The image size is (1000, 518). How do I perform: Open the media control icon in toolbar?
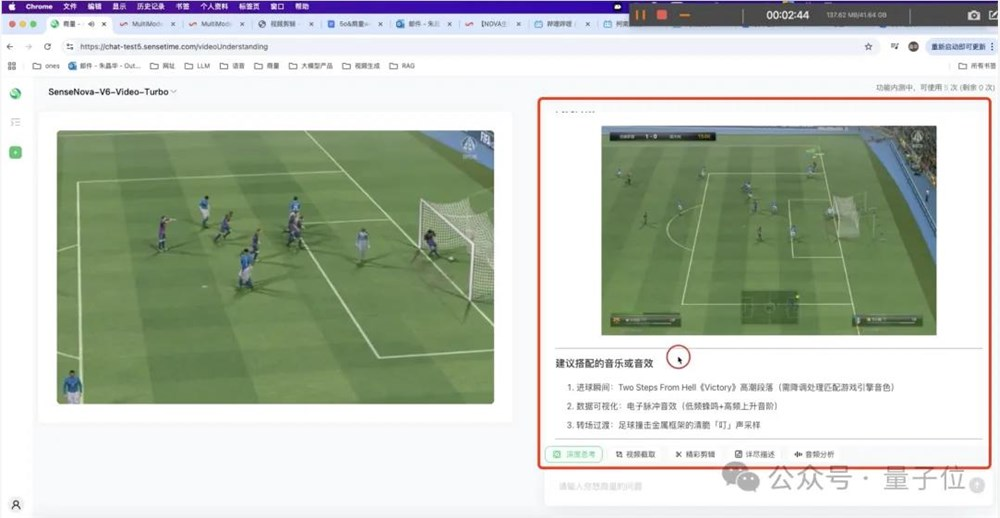pos(895,47)
